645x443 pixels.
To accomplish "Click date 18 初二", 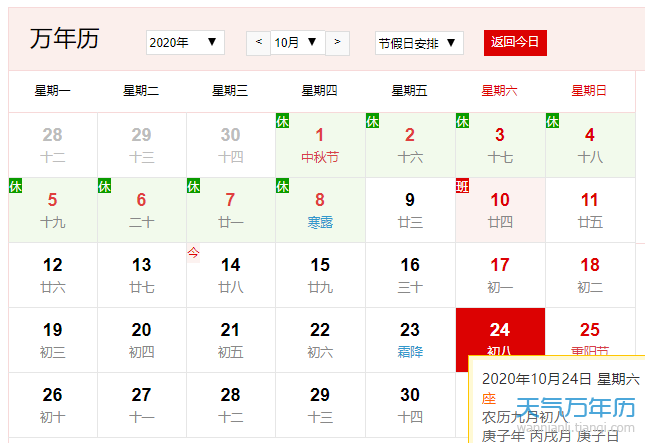I will pyautogui.click(x=590, y=275).
